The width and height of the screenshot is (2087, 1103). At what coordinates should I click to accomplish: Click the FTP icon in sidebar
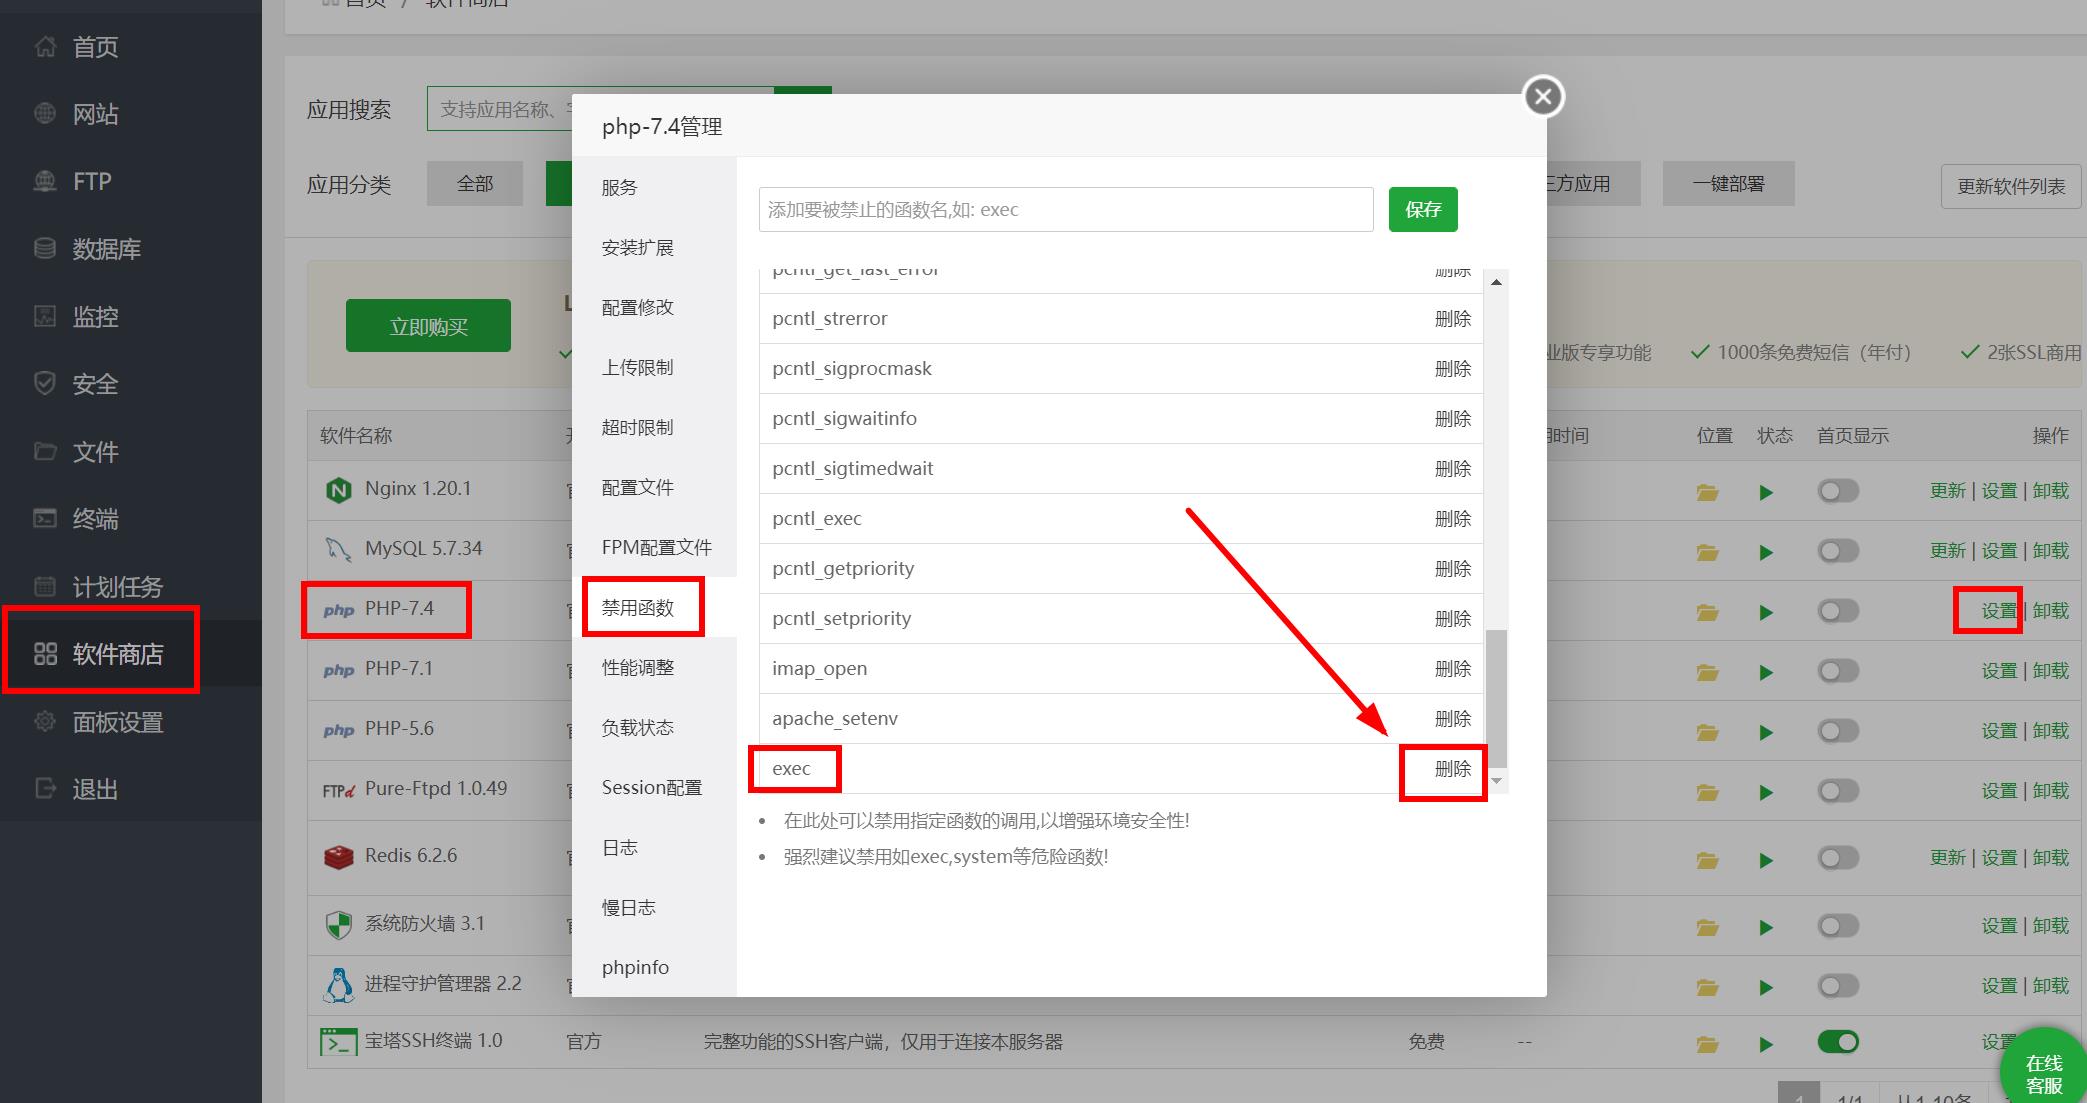pyautogui.click(x=45, y=181)
